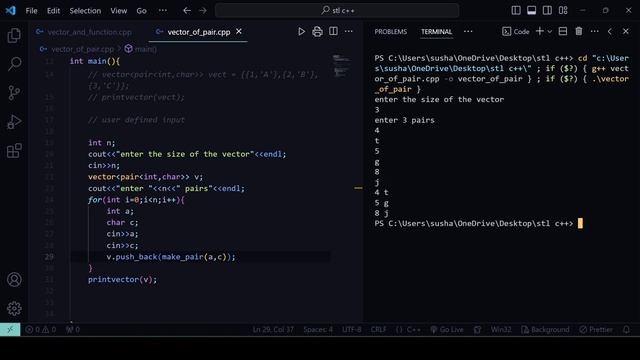Viewport: 640px width, 360px height.
Task: Run the code with play button
Action: 301,31
